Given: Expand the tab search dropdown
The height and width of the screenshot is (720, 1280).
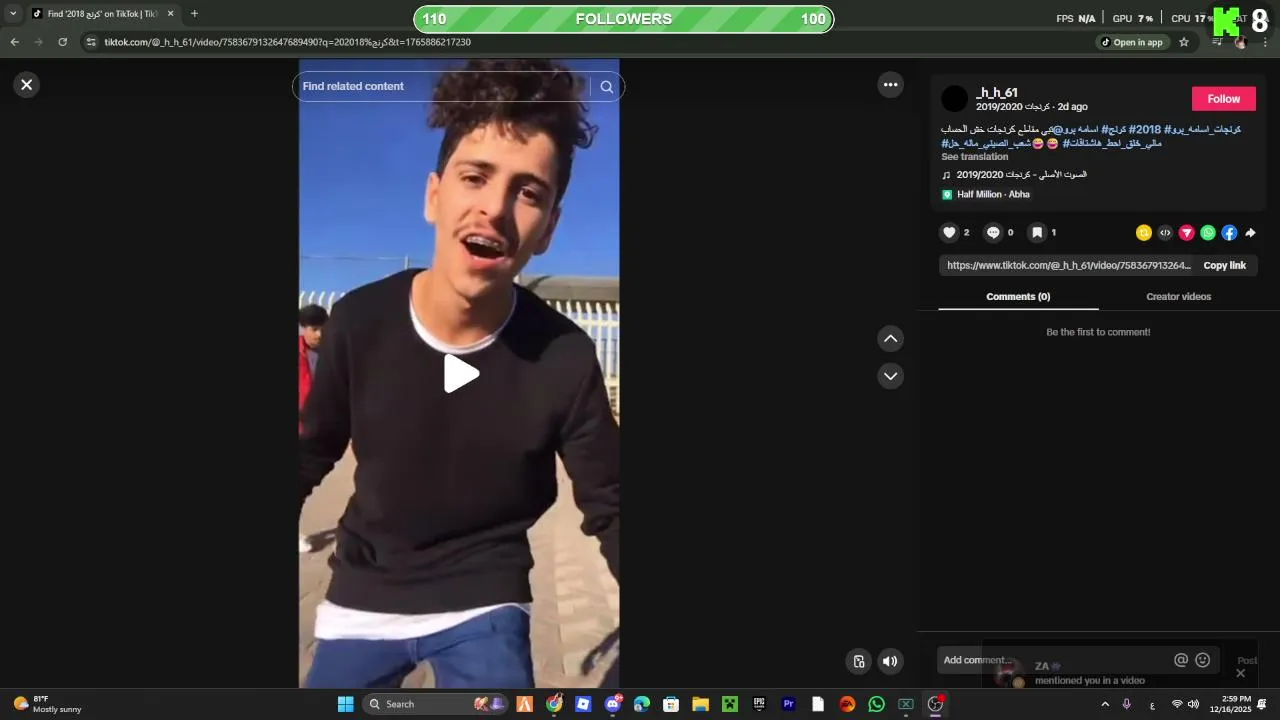Looking at the screenshot, I should (x=13, y=14).
